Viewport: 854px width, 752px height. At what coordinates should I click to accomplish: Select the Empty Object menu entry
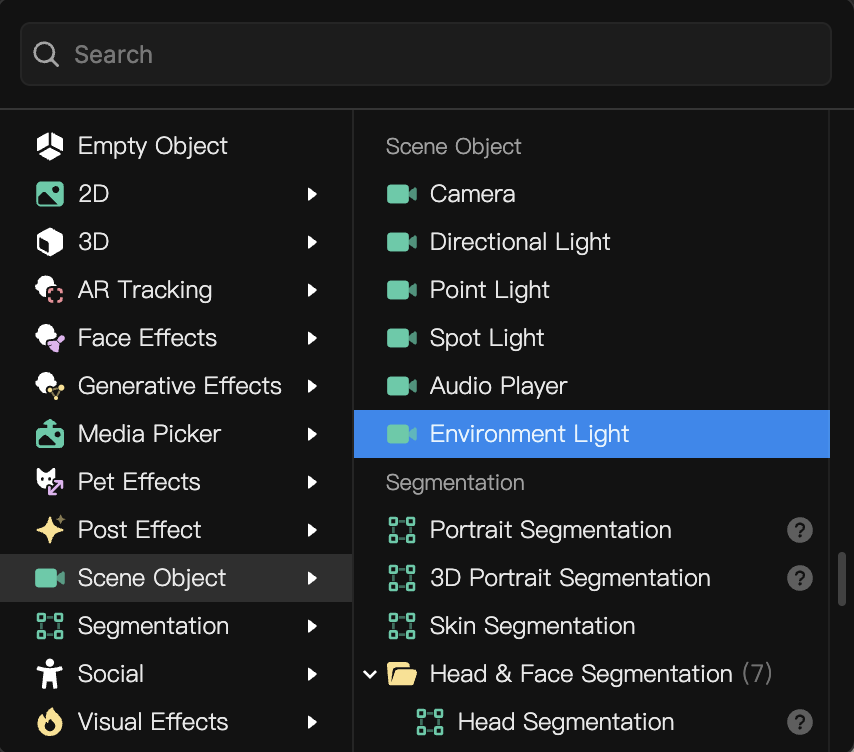point(176,146)
